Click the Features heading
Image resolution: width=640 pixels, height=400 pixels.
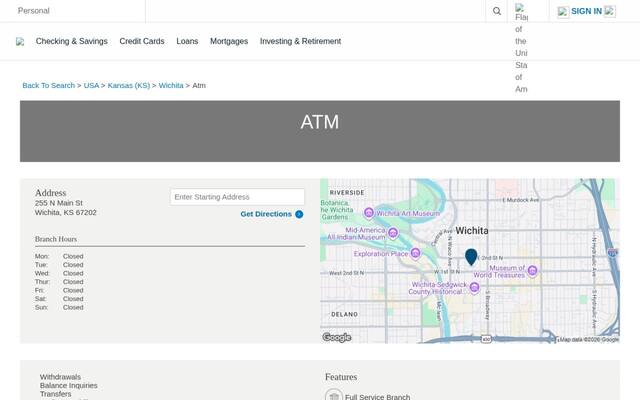point(341,377)
